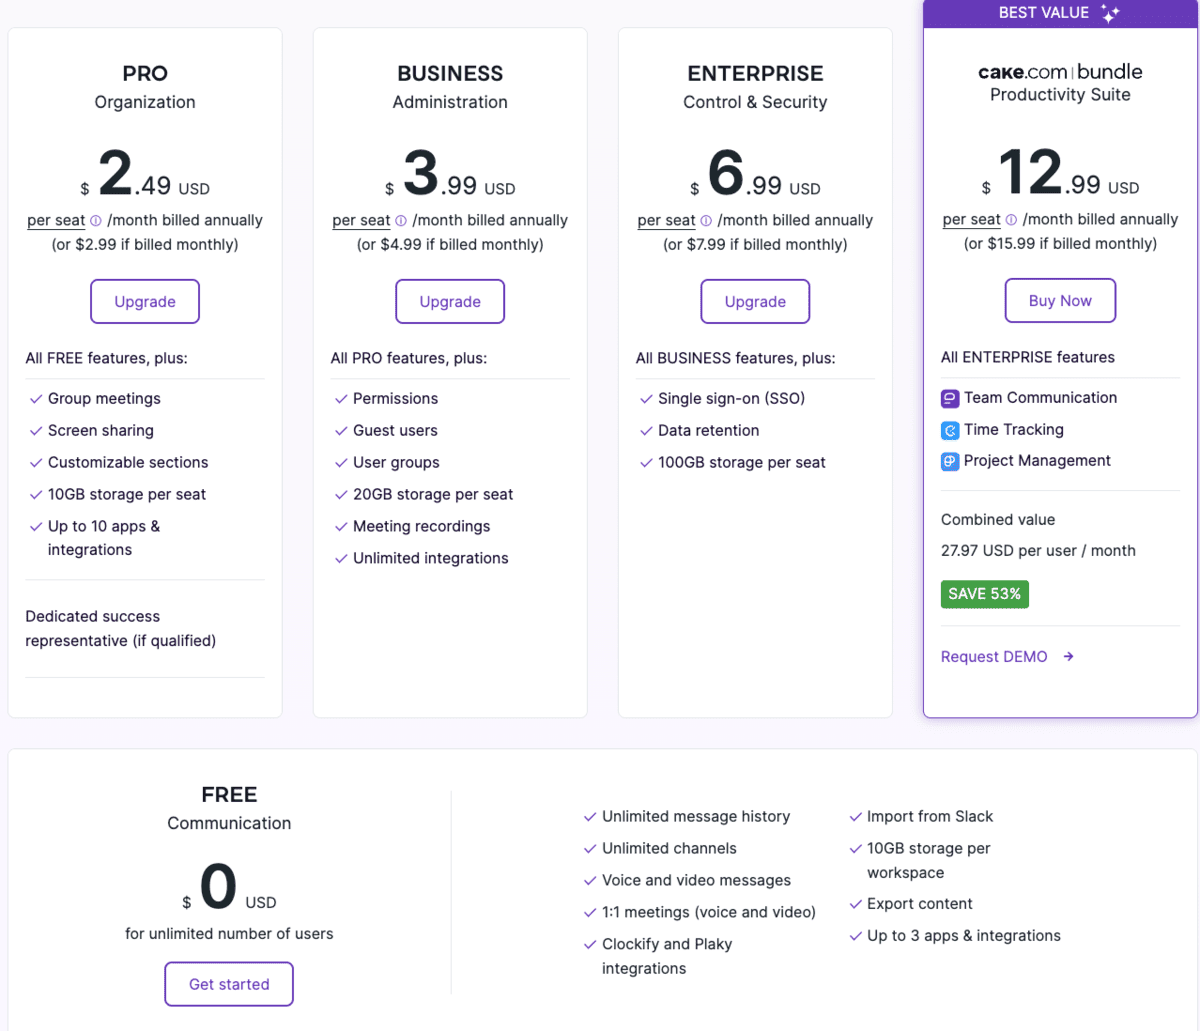This screenshot has height=1031, width=1200.
Task: Upgrade to the PRO Organization plan
Action: point(145,301)
